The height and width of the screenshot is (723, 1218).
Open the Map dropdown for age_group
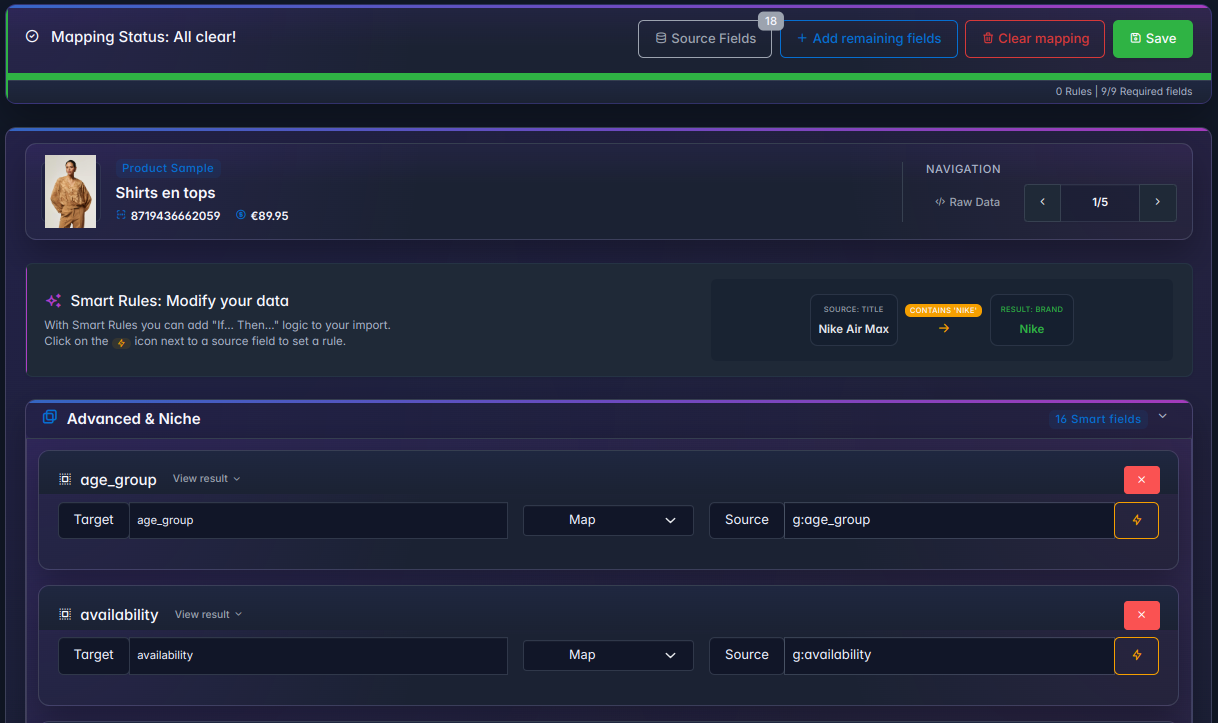tap(608, 520)
